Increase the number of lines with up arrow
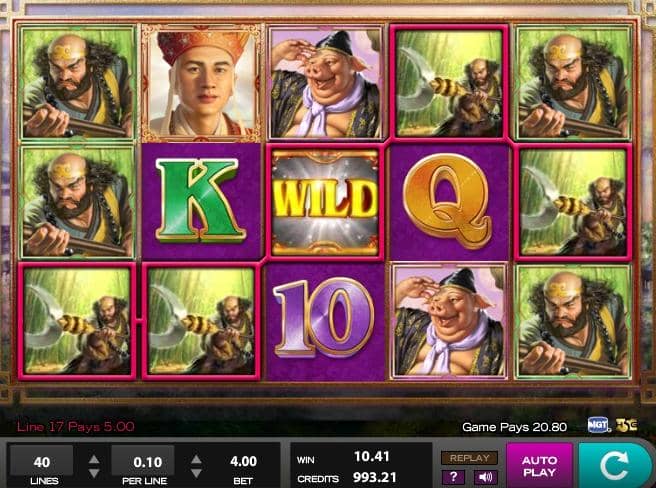Image resolution: width=656 pixels, height=488 pixels. click(x=94, y=460)
